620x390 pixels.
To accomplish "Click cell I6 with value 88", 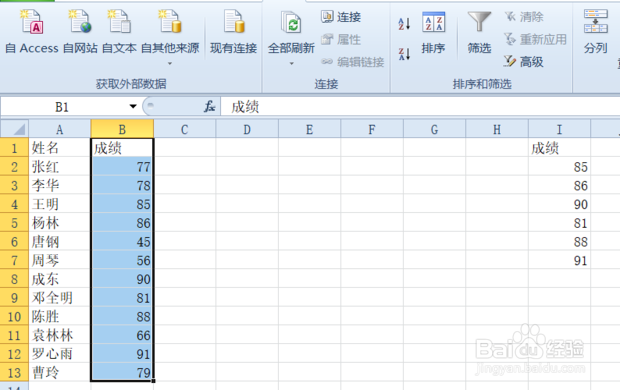I will pyautogui.click(x=560, y=242).
